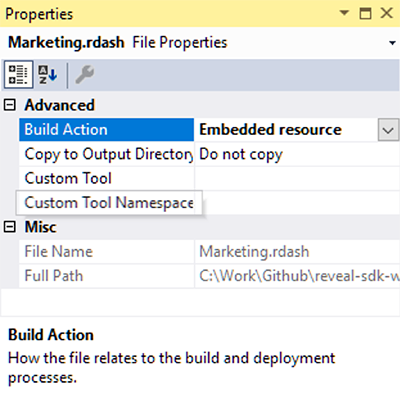Select the File Name property
The height and width of the screenshot is (395, 400).
[106, 252]
